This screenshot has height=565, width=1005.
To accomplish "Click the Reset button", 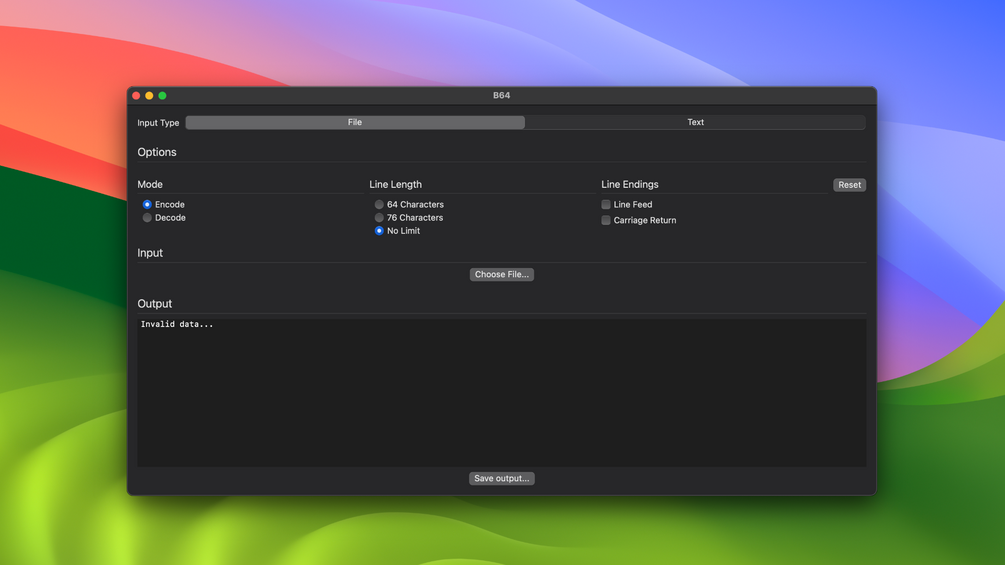I will tap(849, 184).
